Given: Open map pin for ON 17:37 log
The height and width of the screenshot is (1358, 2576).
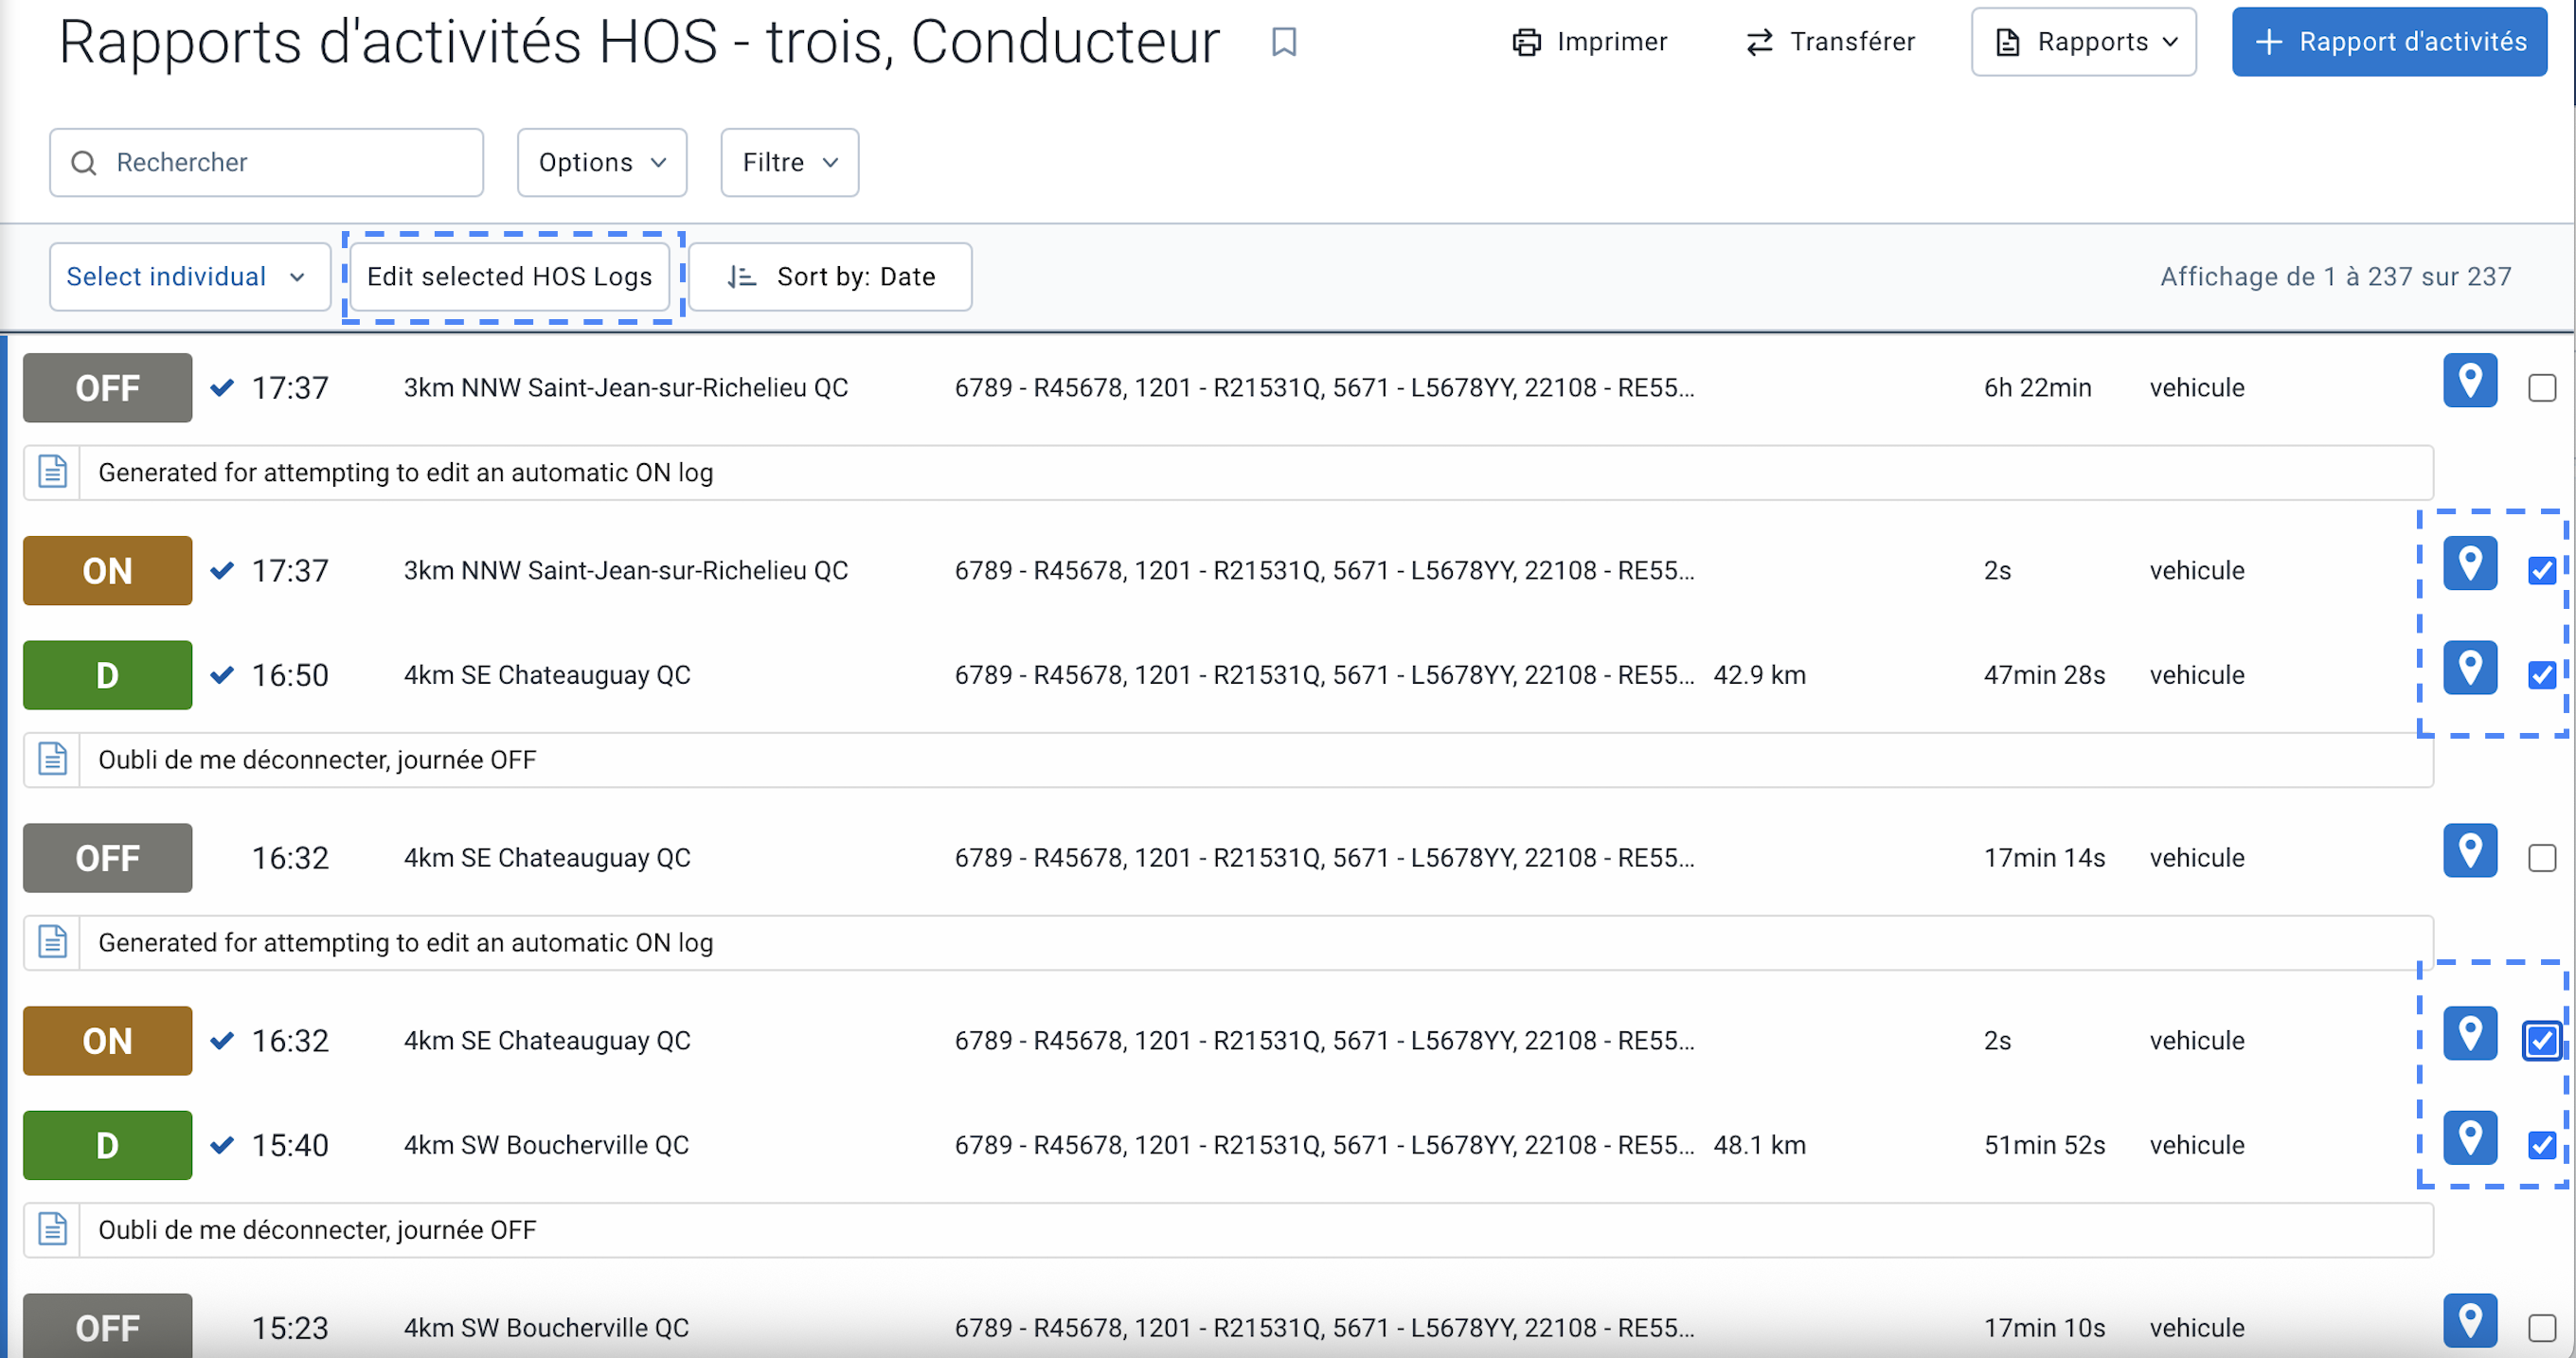Looking at the screenshot, I should (2470, 564).
